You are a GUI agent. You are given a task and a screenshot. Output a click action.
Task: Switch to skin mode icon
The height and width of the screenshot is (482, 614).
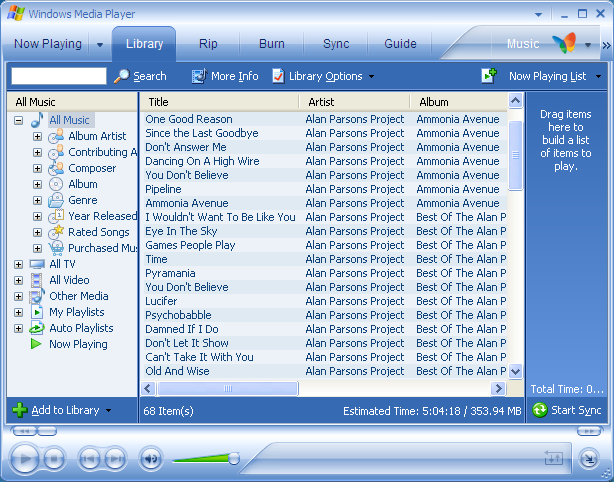click(x=589, y=459)
